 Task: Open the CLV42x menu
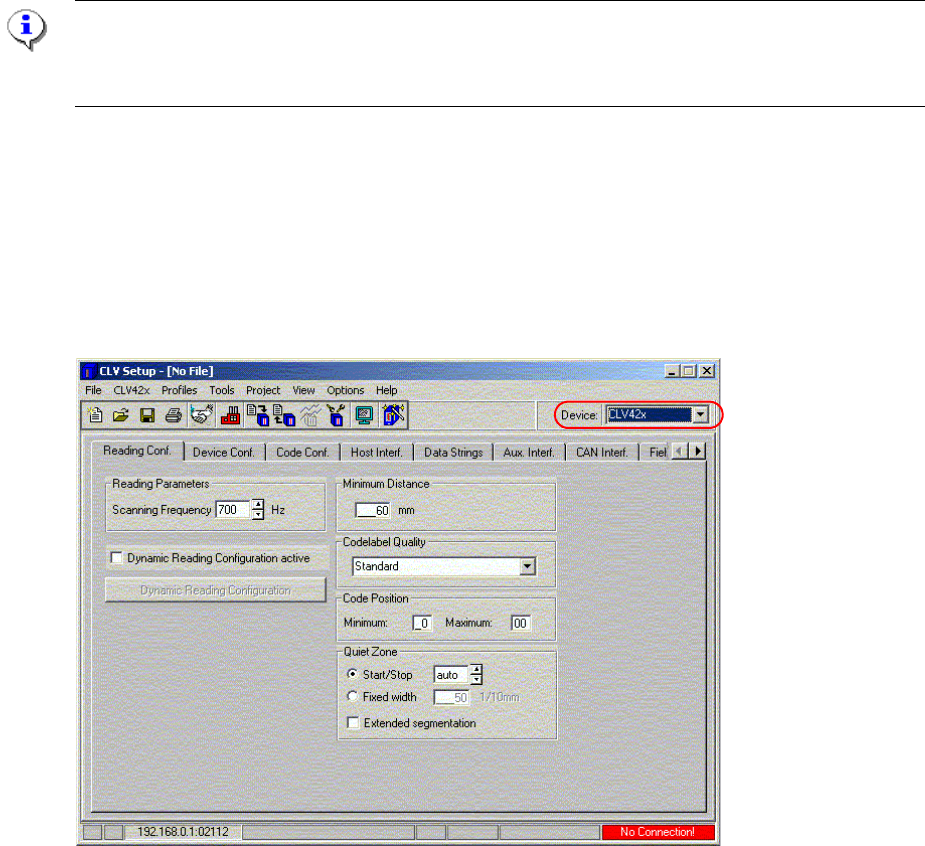tap(132, 390)
